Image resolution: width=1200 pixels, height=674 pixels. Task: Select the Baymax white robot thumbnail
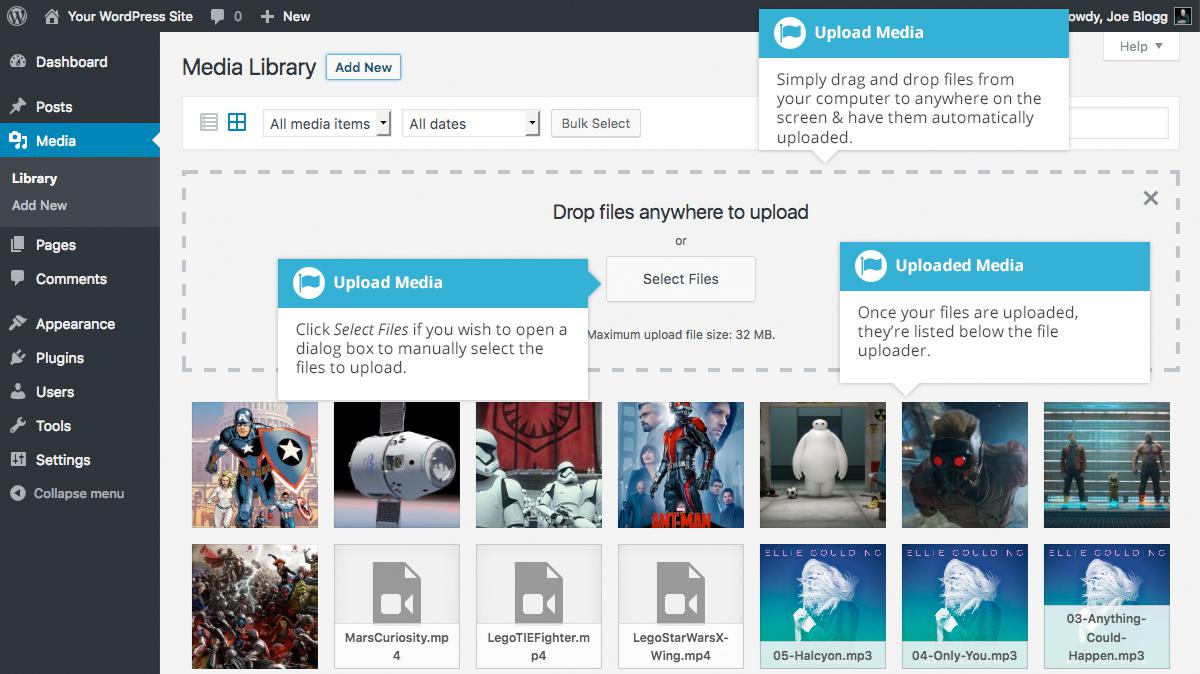pyautogui.click(x=823, y=465)
